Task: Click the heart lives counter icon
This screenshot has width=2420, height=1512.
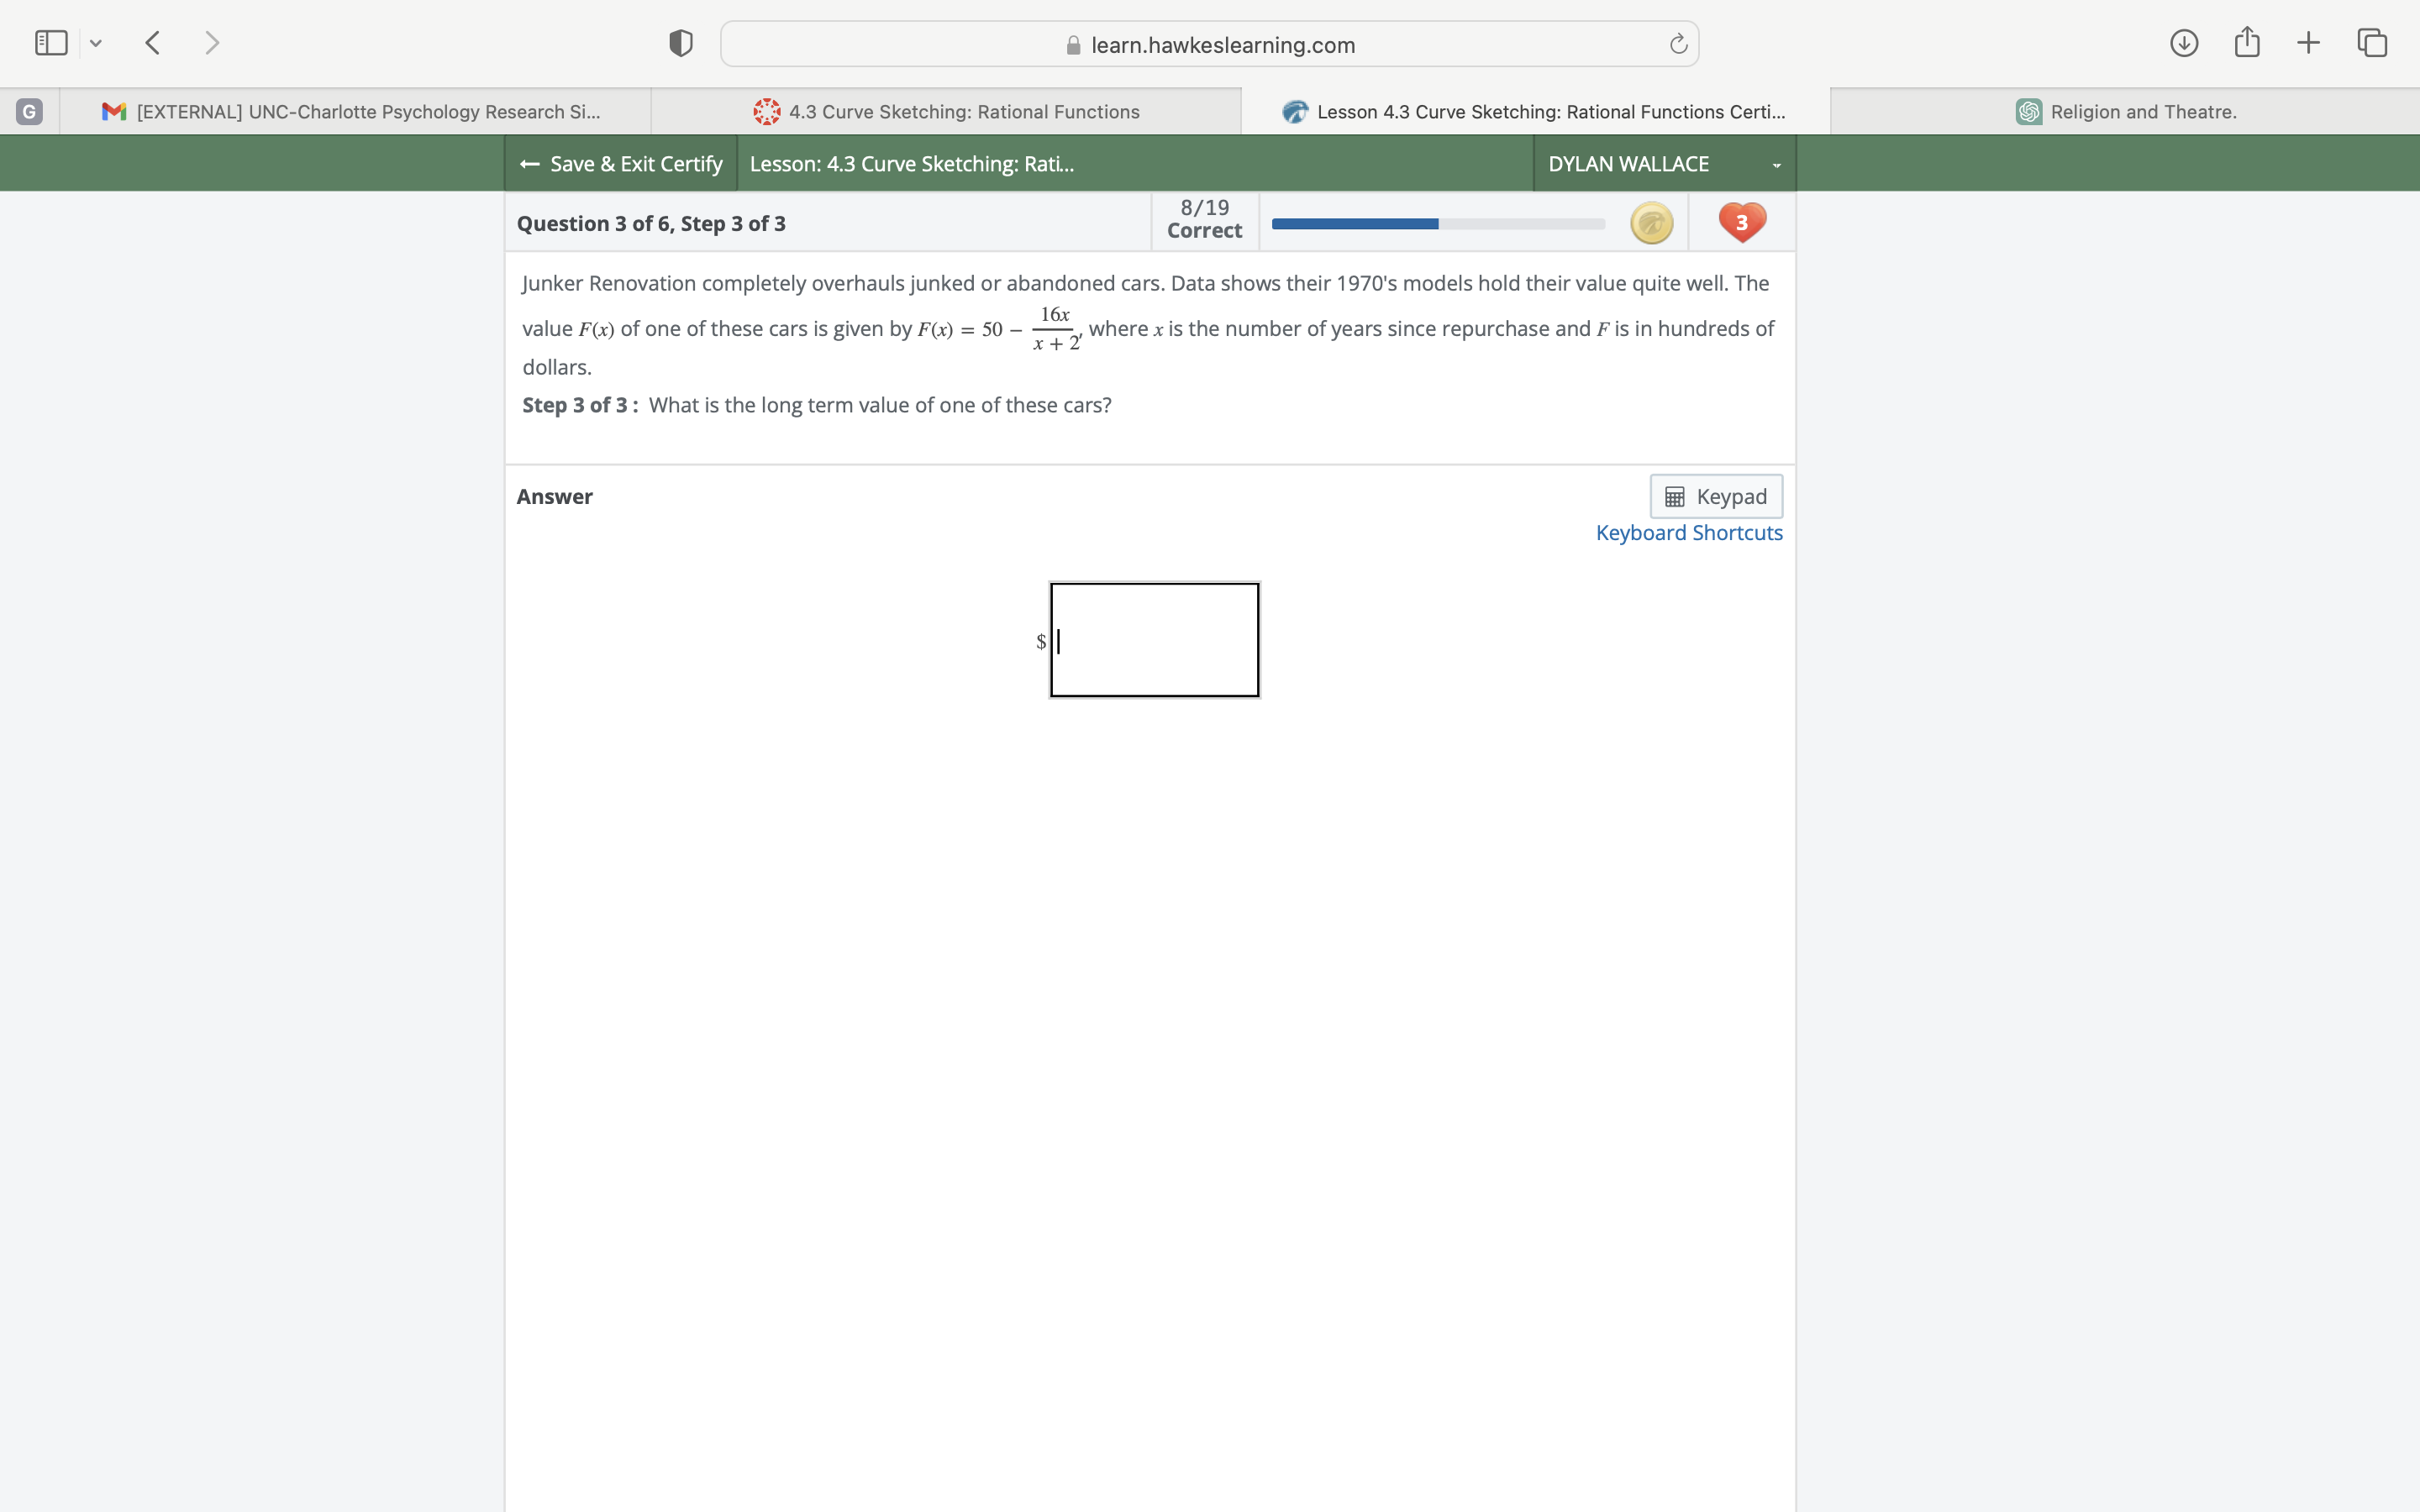Action: point(1741,222)
